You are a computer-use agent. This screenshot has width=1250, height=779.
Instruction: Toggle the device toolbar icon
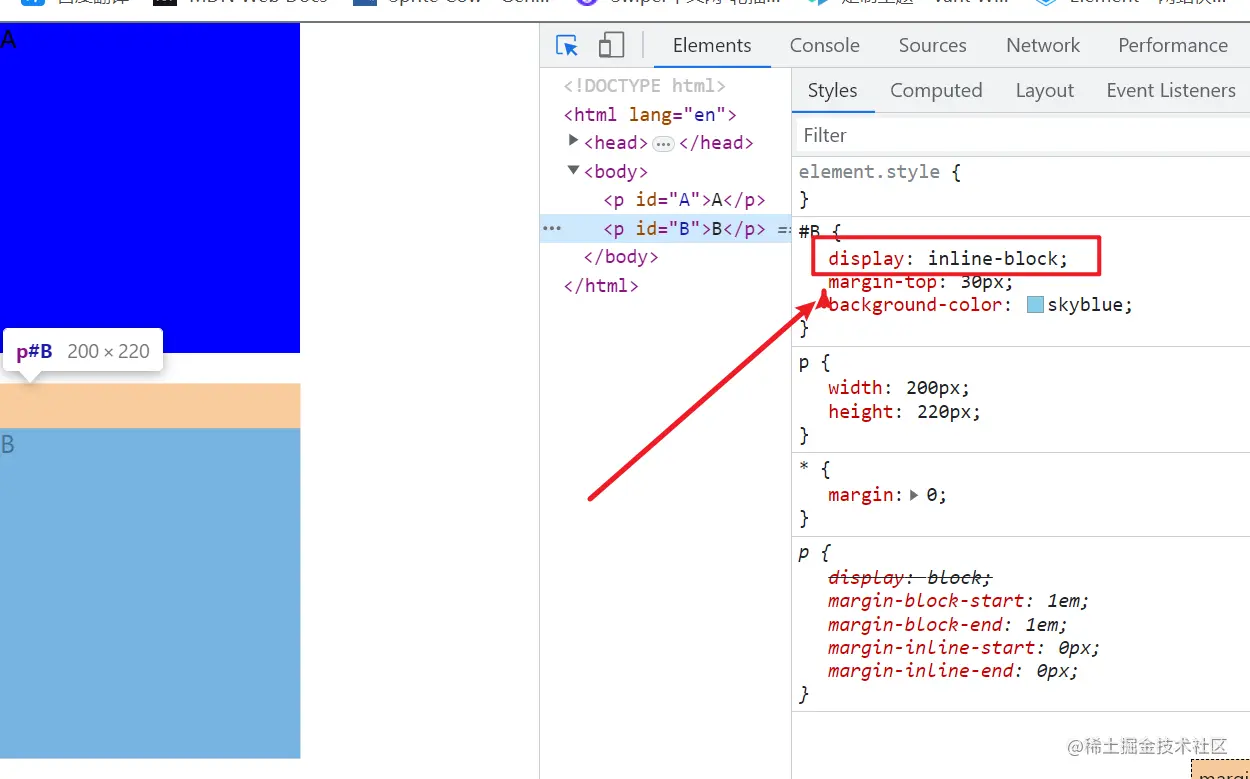pyautogui.click(x=611, y=45)
